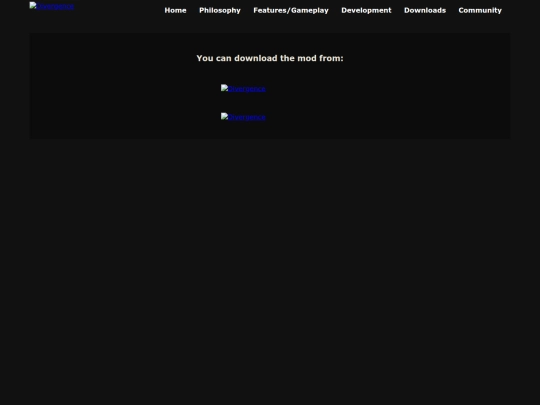Image resolution: width=540 pixels, height=405 pixels.
Task: Open the Philosophy nav item
Action: (x=220, y=10)
